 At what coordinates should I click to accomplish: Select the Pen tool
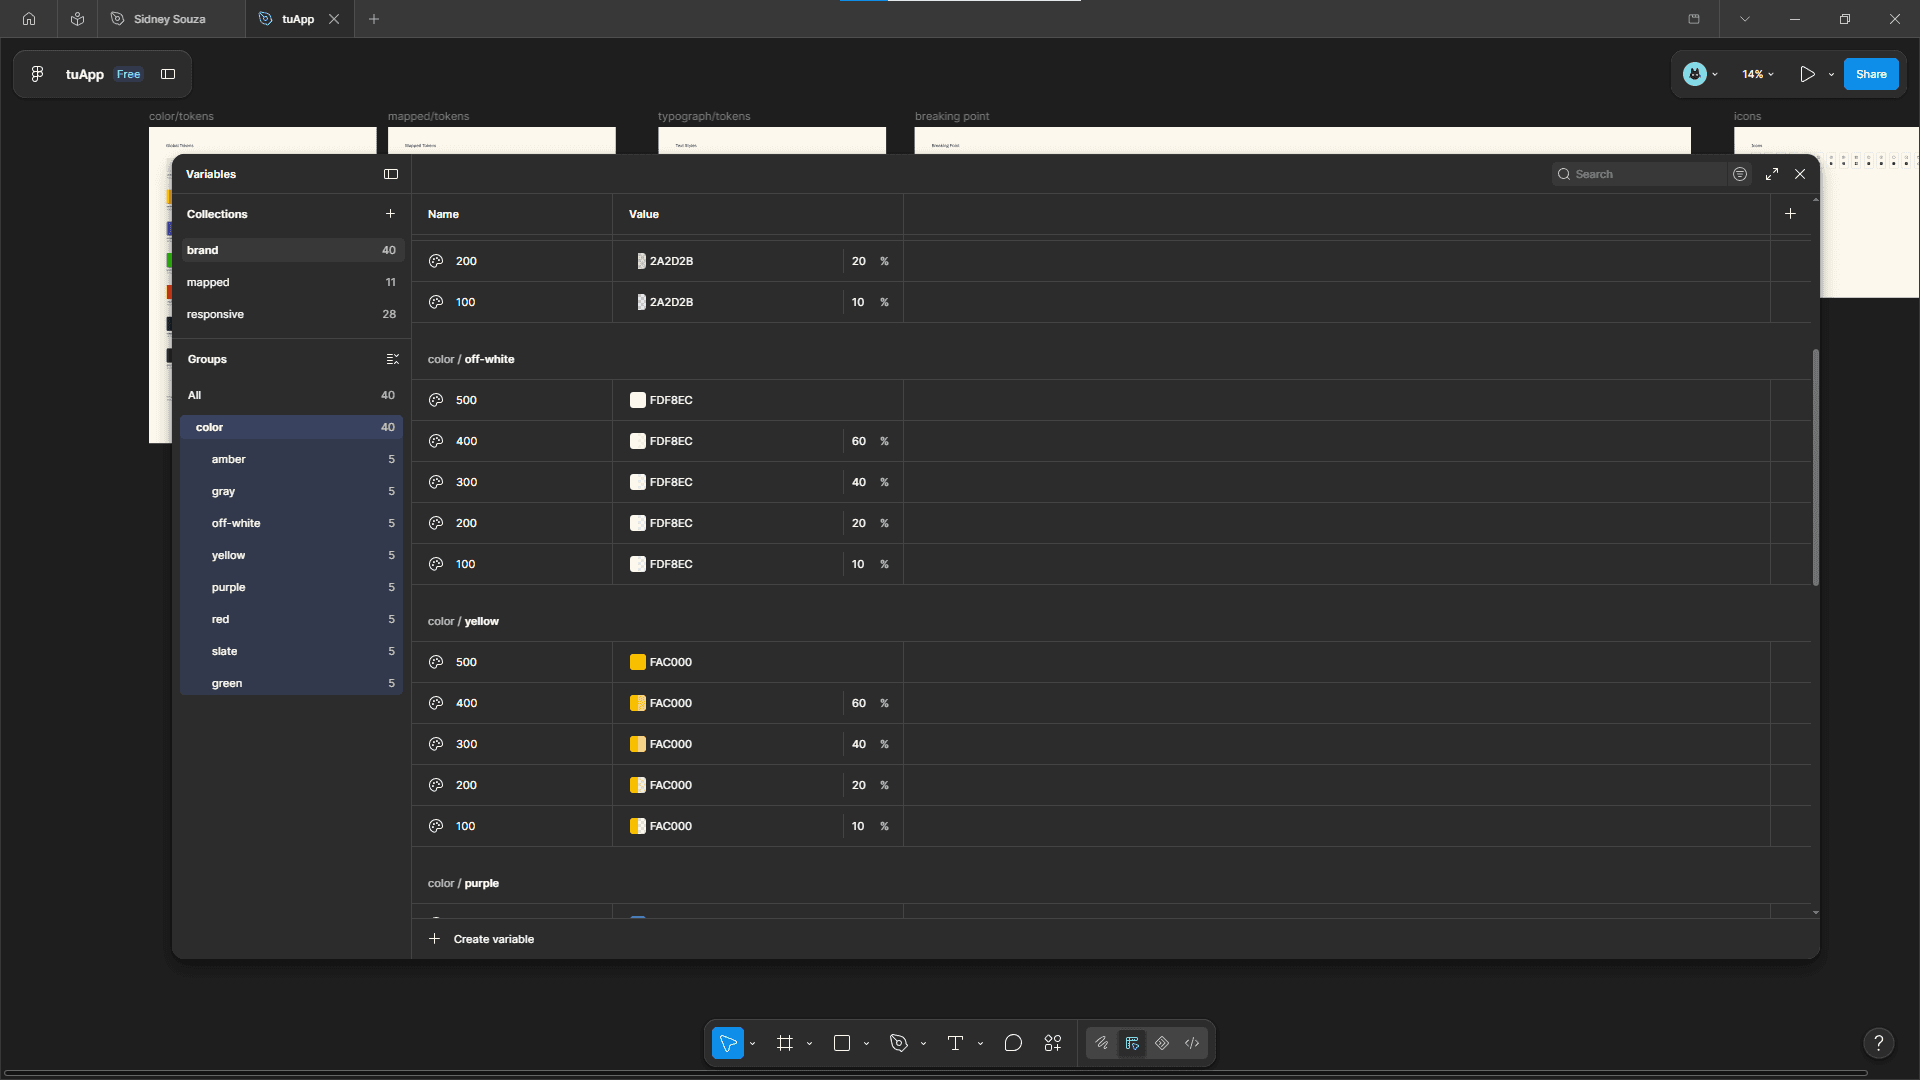tap(899, 1043)
